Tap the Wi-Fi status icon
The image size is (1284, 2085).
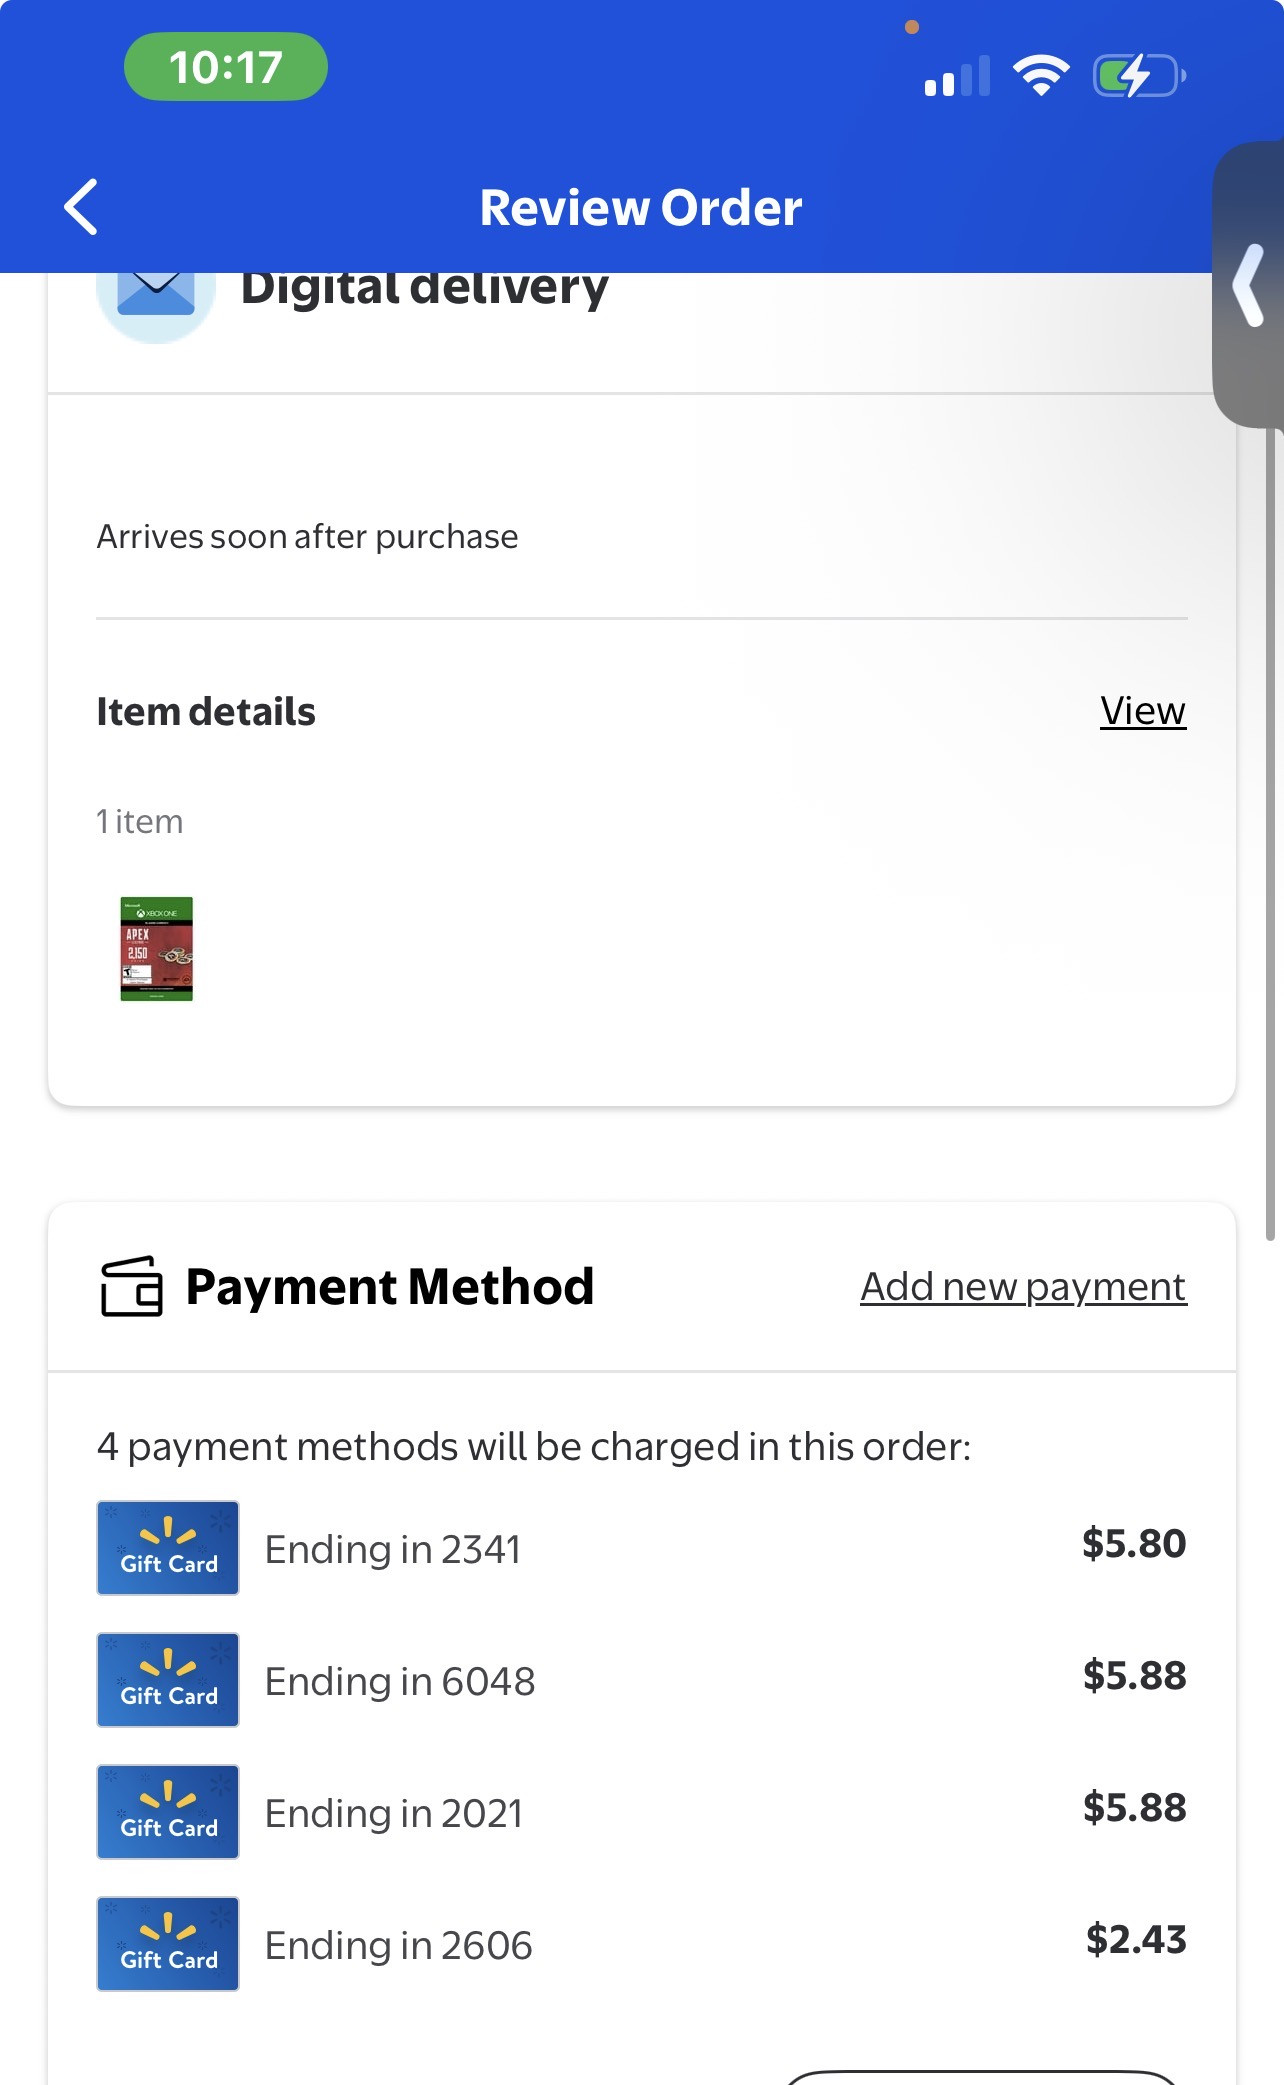[x=1041, y=76]
